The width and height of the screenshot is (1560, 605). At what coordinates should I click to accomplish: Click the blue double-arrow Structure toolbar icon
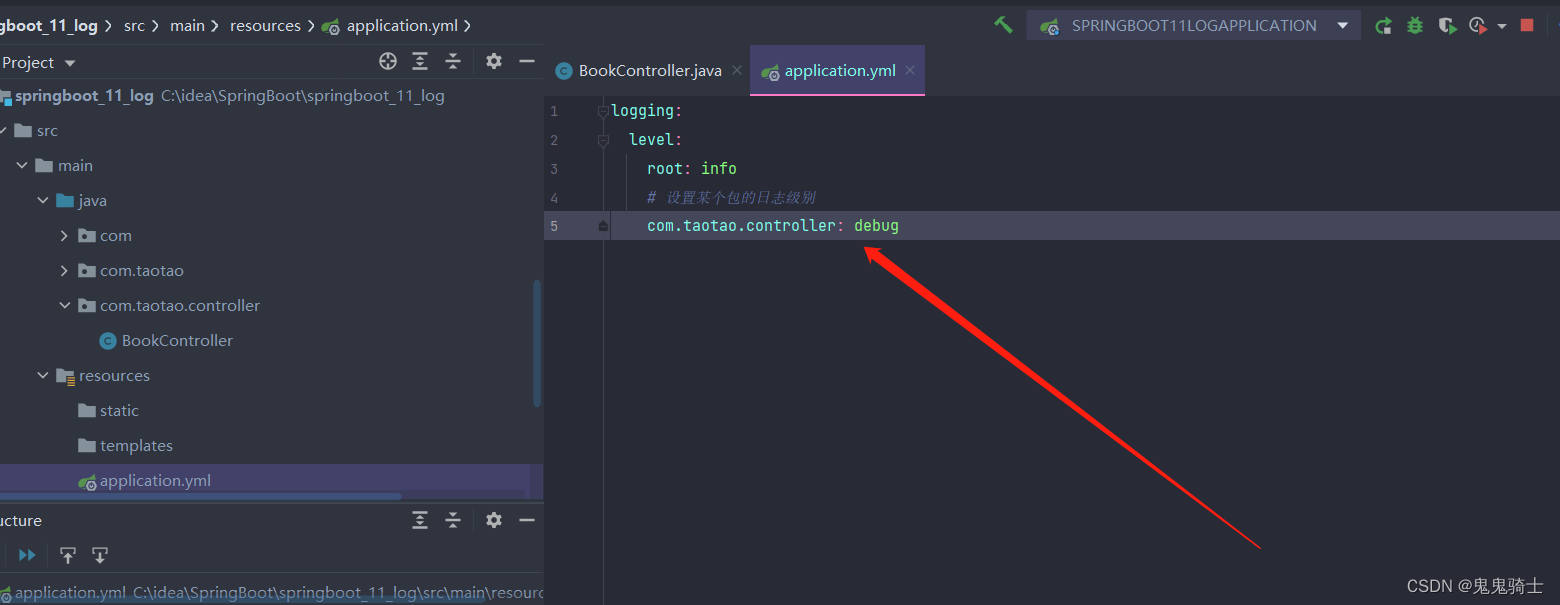point(27,555)
